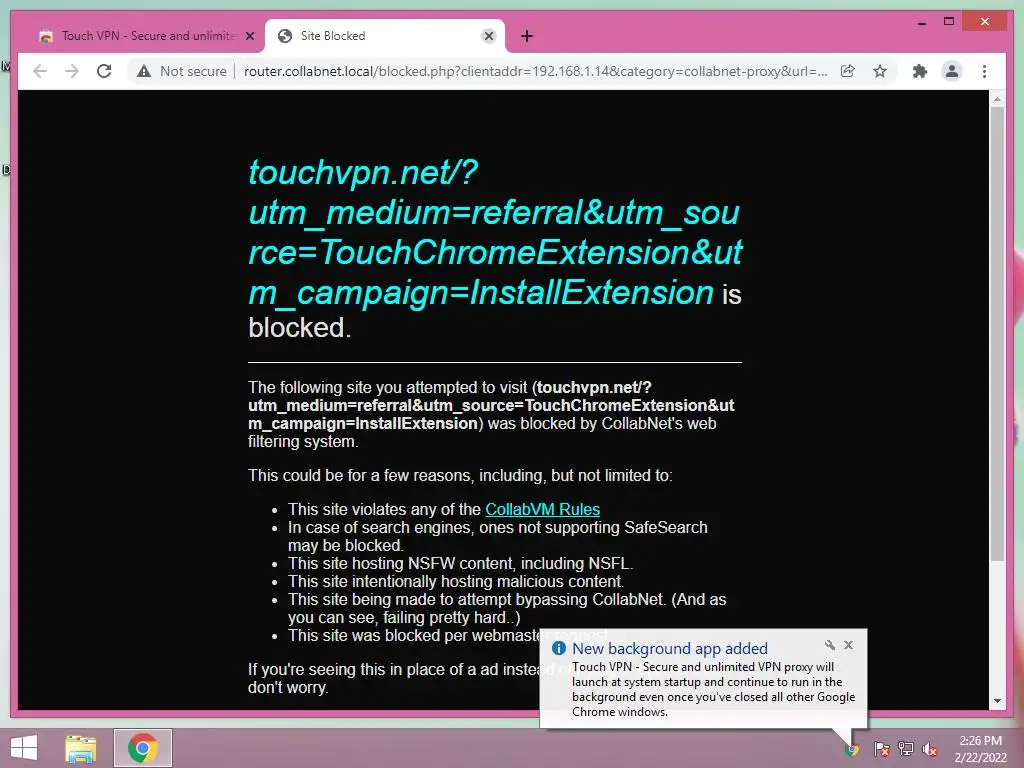Viewport: 1024px width, 768px height.
Task: Open the Action Center flag tray icon
Action: pos(881,749)
